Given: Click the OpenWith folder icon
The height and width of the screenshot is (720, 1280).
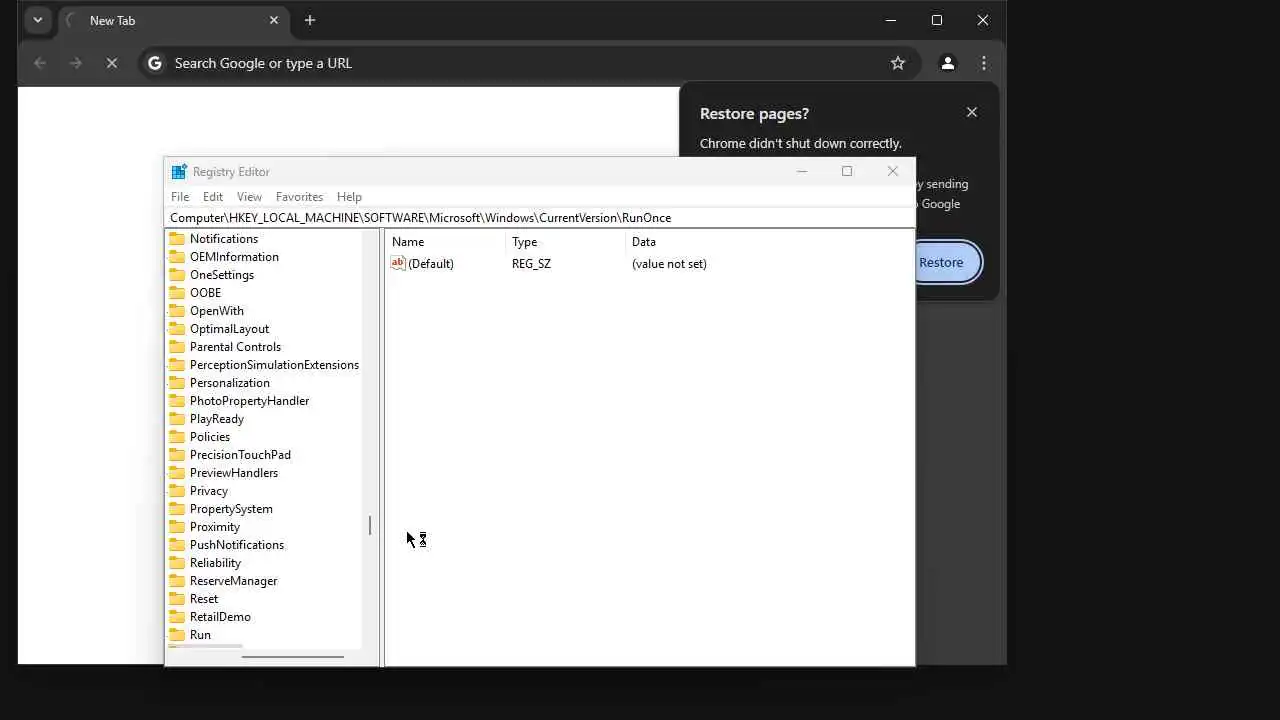Looking at the screenshot, I should pyautogui.click(x=177, y=311).
